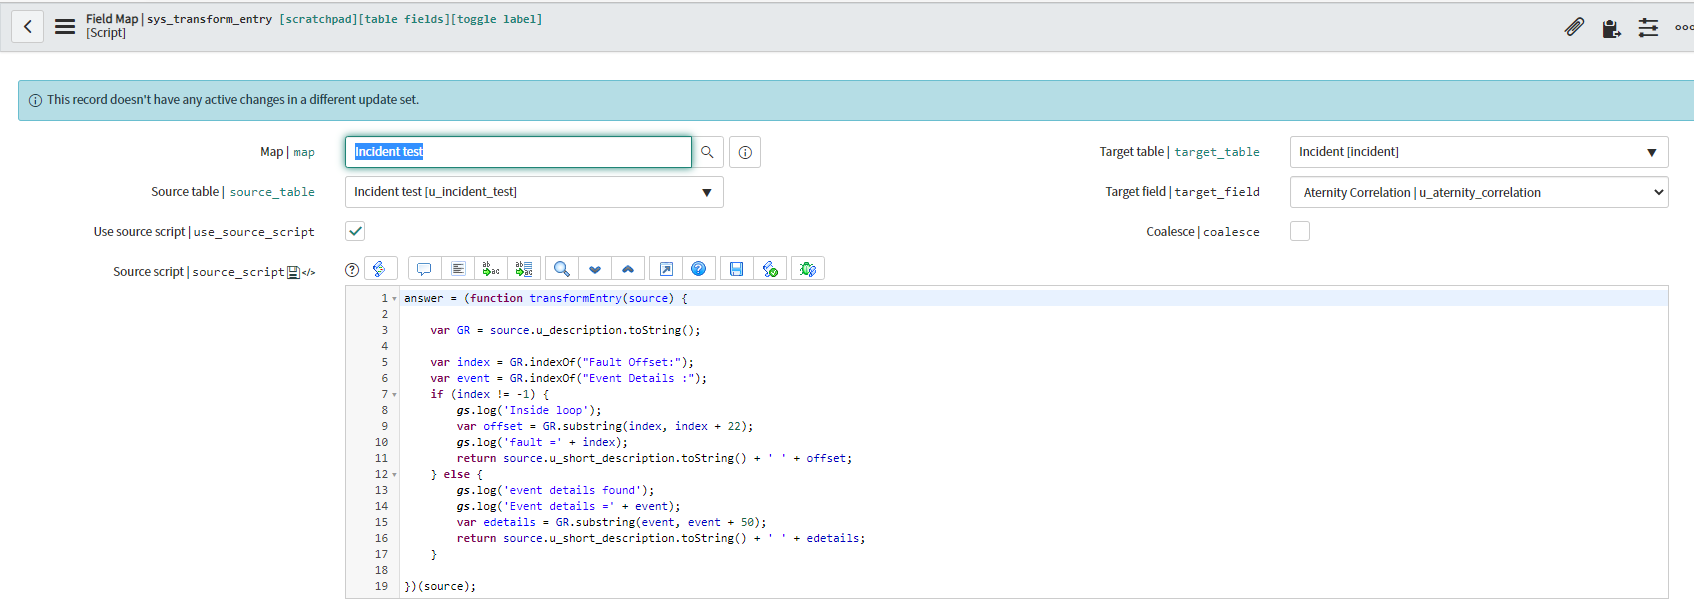
Task: Check script syntax with green check icon
Action: [770, 269]
